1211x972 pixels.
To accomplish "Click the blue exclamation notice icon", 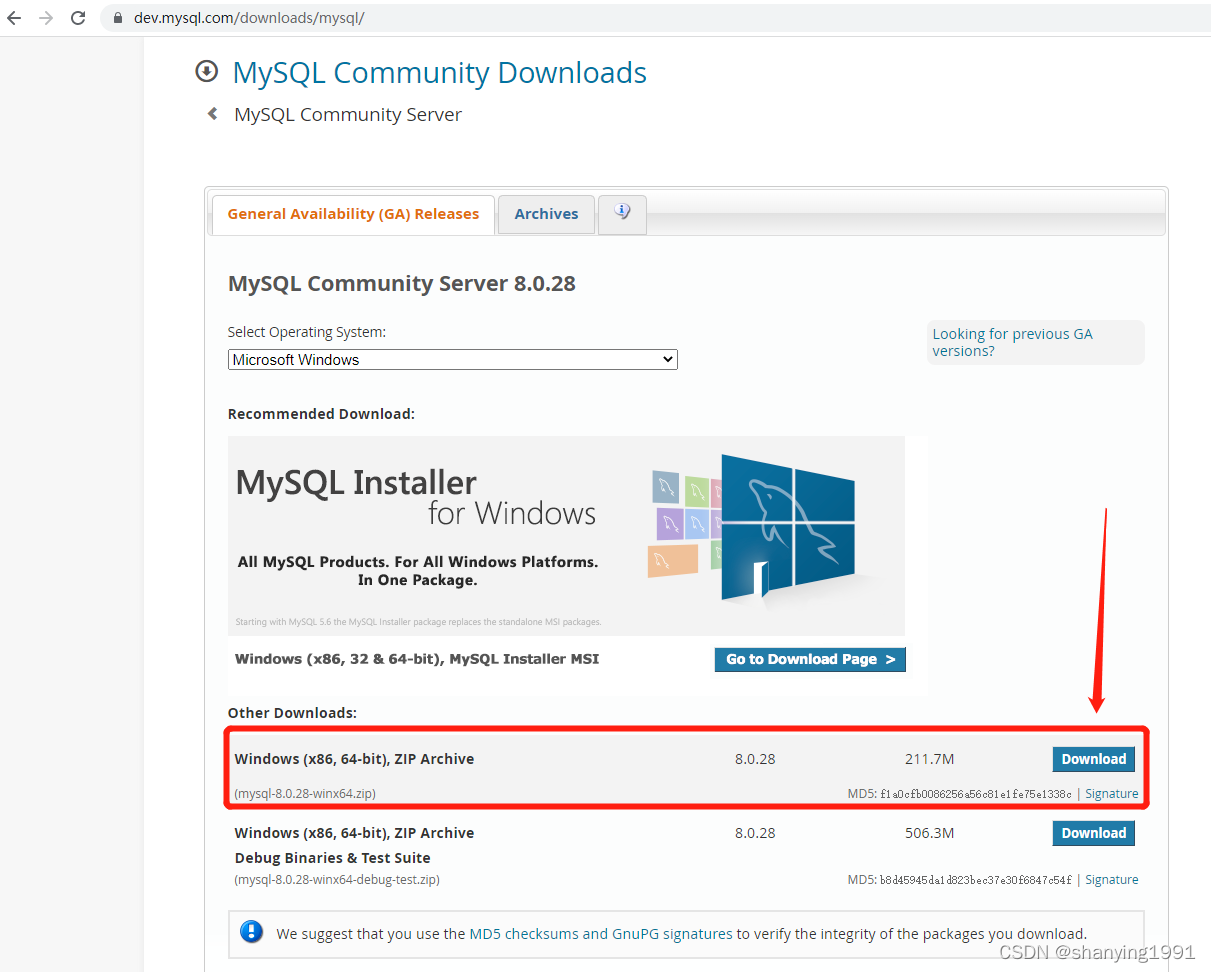I will tap(252, 932).
